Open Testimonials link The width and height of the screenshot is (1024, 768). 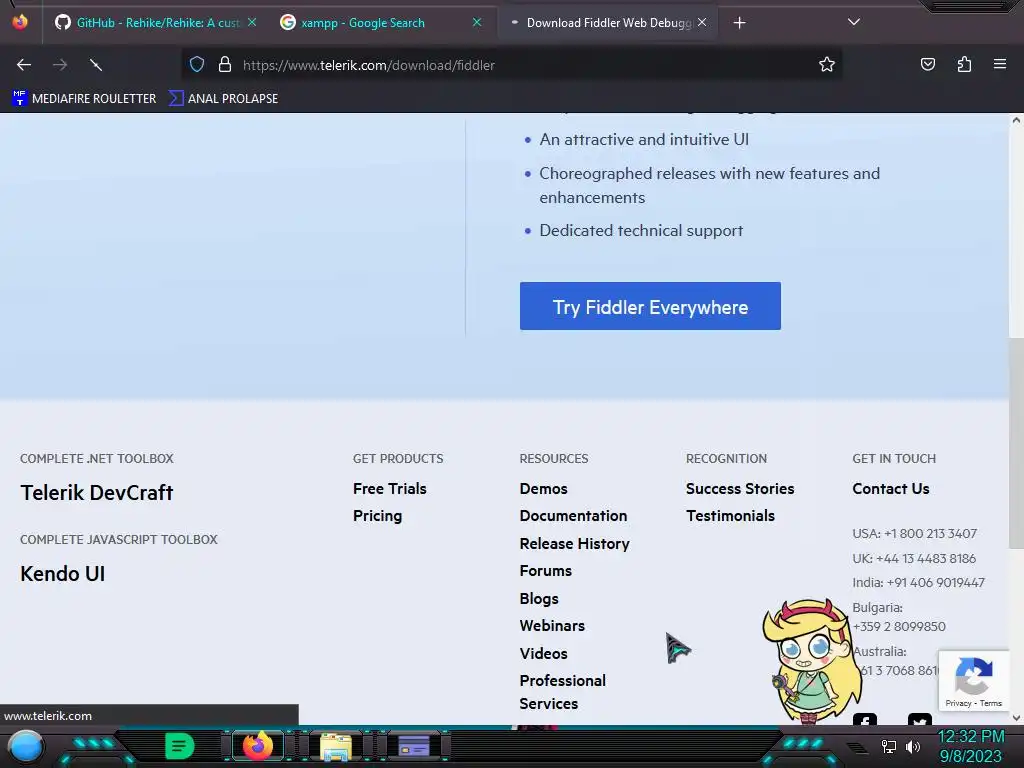coord(730,516)
